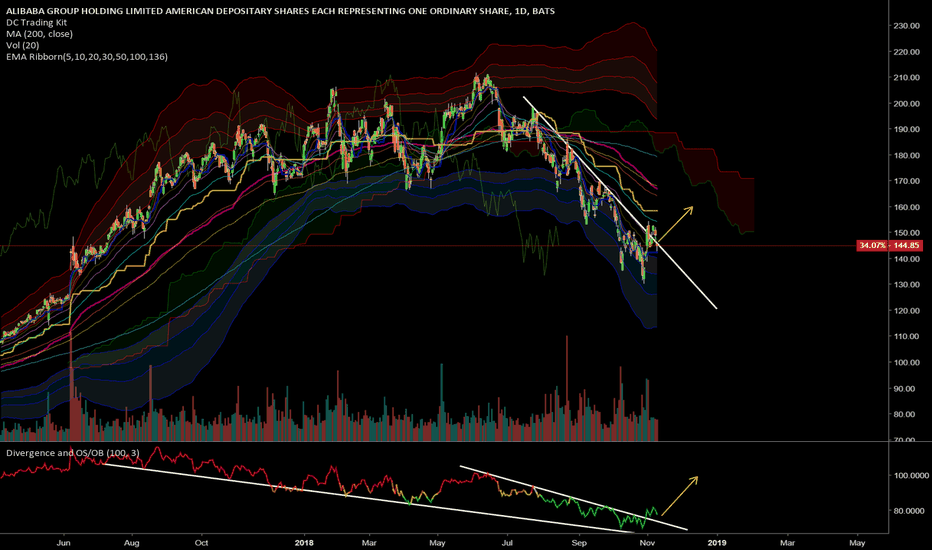Click 190.00 on the price axis
The width and height of the screenshot is (932, 550).
point(906,129)
